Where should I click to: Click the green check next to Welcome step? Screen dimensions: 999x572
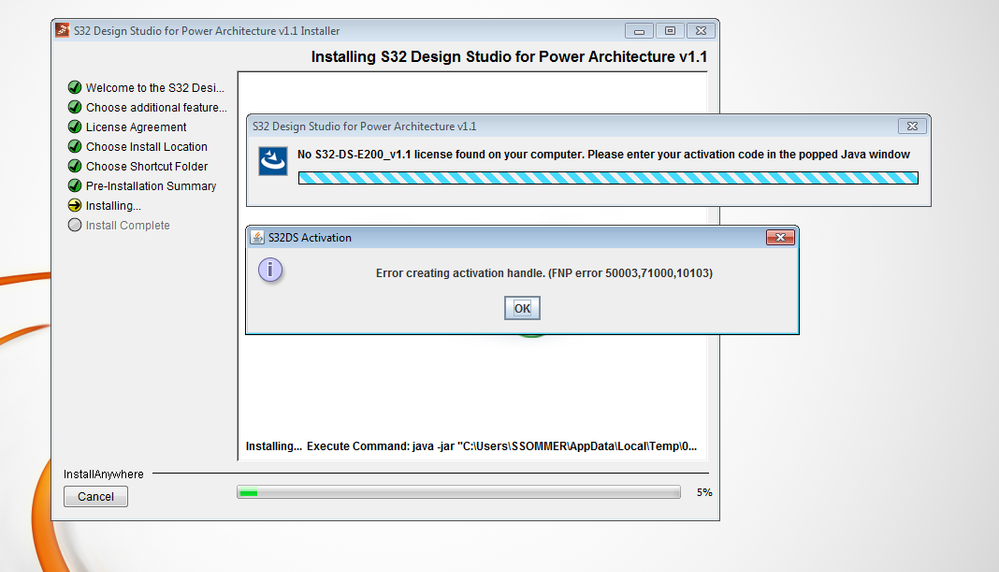click(75, 87)
